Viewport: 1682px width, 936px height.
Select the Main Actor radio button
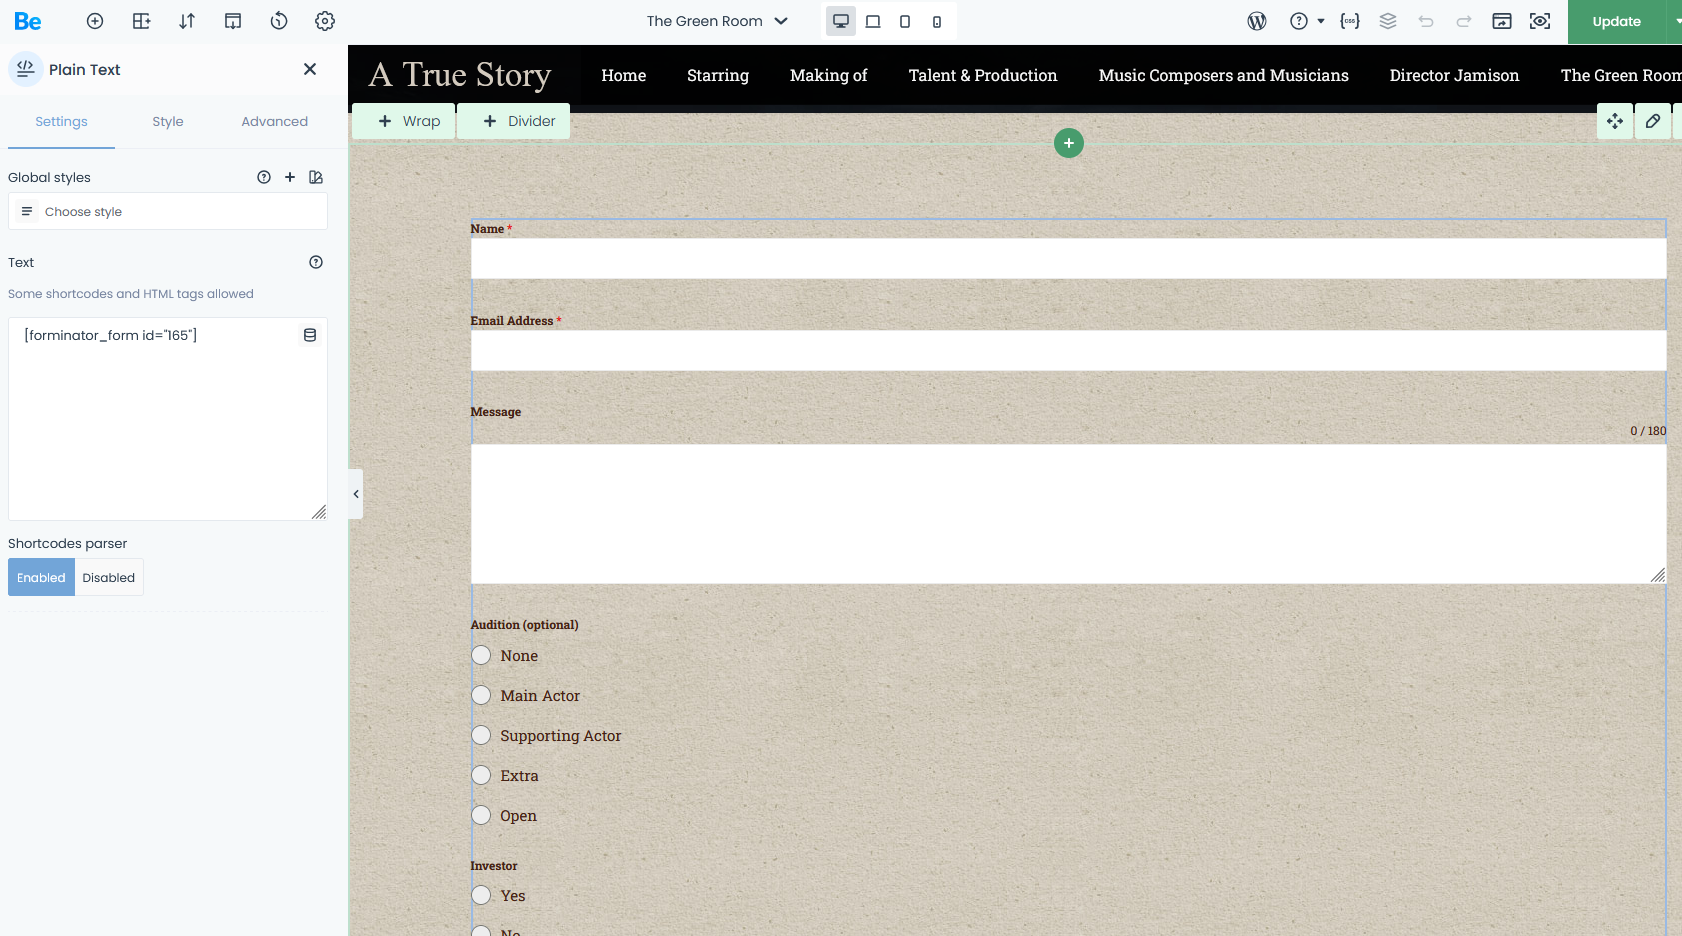(x=482, y=695)
